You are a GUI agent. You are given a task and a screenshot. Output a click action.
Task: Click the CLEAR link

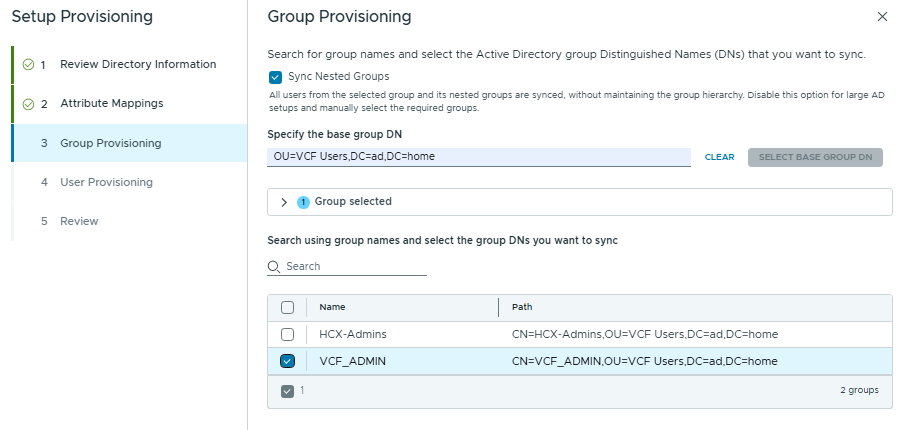pos(719,157)
